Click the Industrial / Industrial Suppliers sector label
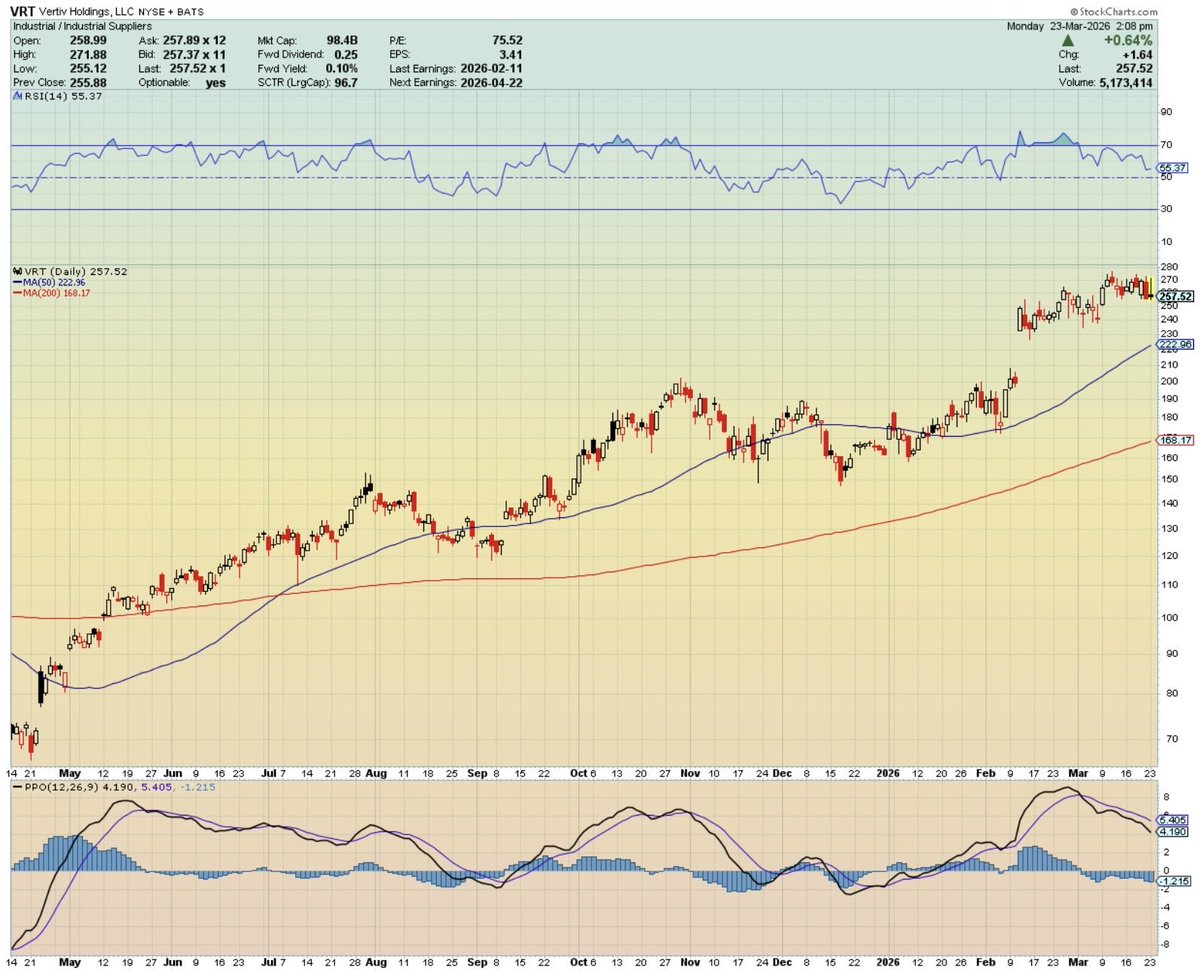The height and width of the screenshot is (973, 1200). (82, 25)
